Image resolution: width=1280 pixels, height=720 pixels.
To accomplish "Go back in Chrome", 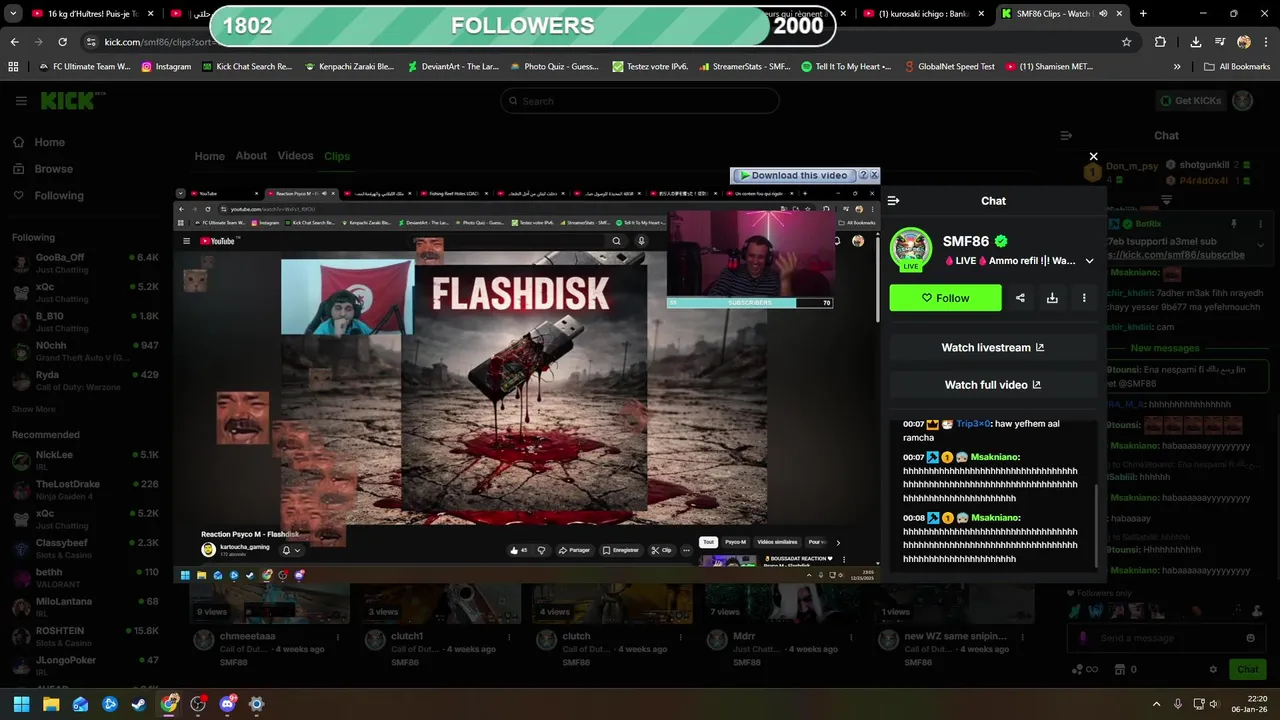I will 14,42.
